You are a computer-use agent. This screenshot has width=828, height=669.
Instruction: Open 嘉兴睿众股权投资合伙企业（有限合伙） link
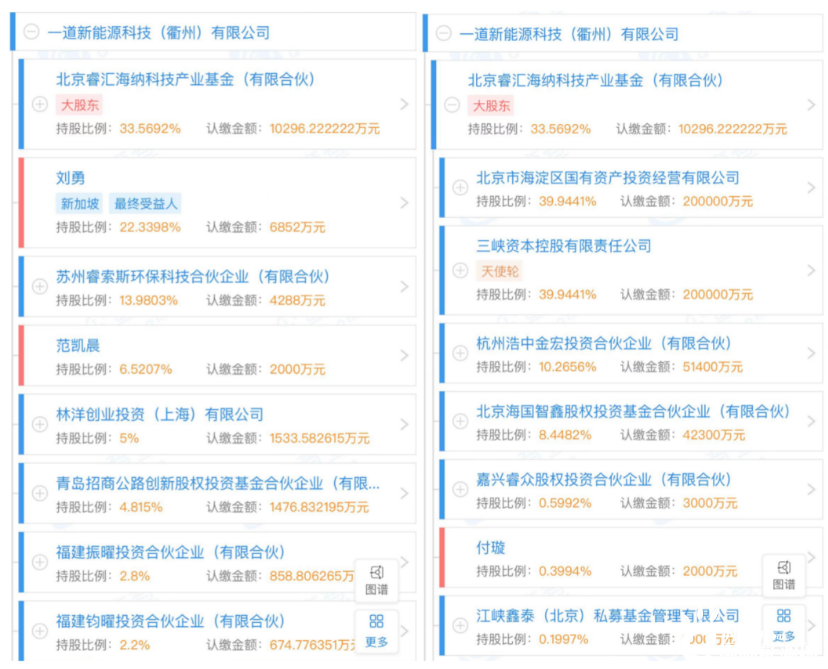tap(604, 479)
